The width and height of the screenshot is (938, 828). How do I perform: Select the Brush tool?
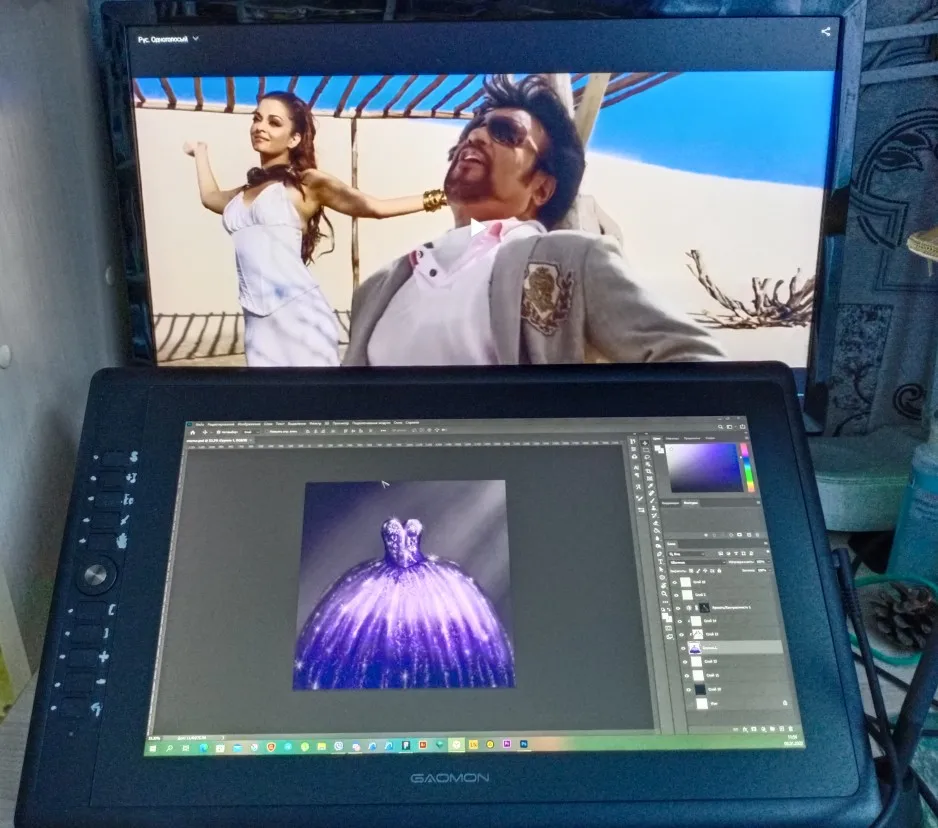(x=653, y=501)
